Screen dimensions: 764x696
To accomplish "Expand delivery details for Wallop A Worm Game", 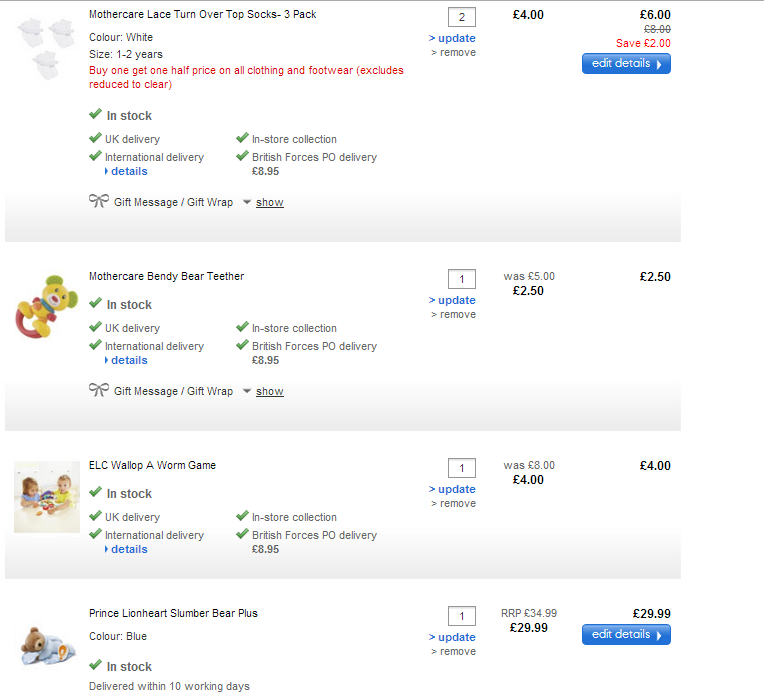I will pyautogui.click(x=128, y=549).
